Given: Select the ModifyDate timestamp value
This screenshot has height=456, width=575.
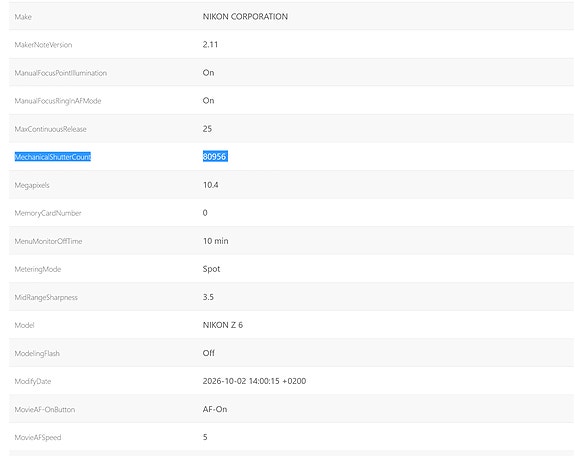Looking at the screenshot, I should point(254,381).
